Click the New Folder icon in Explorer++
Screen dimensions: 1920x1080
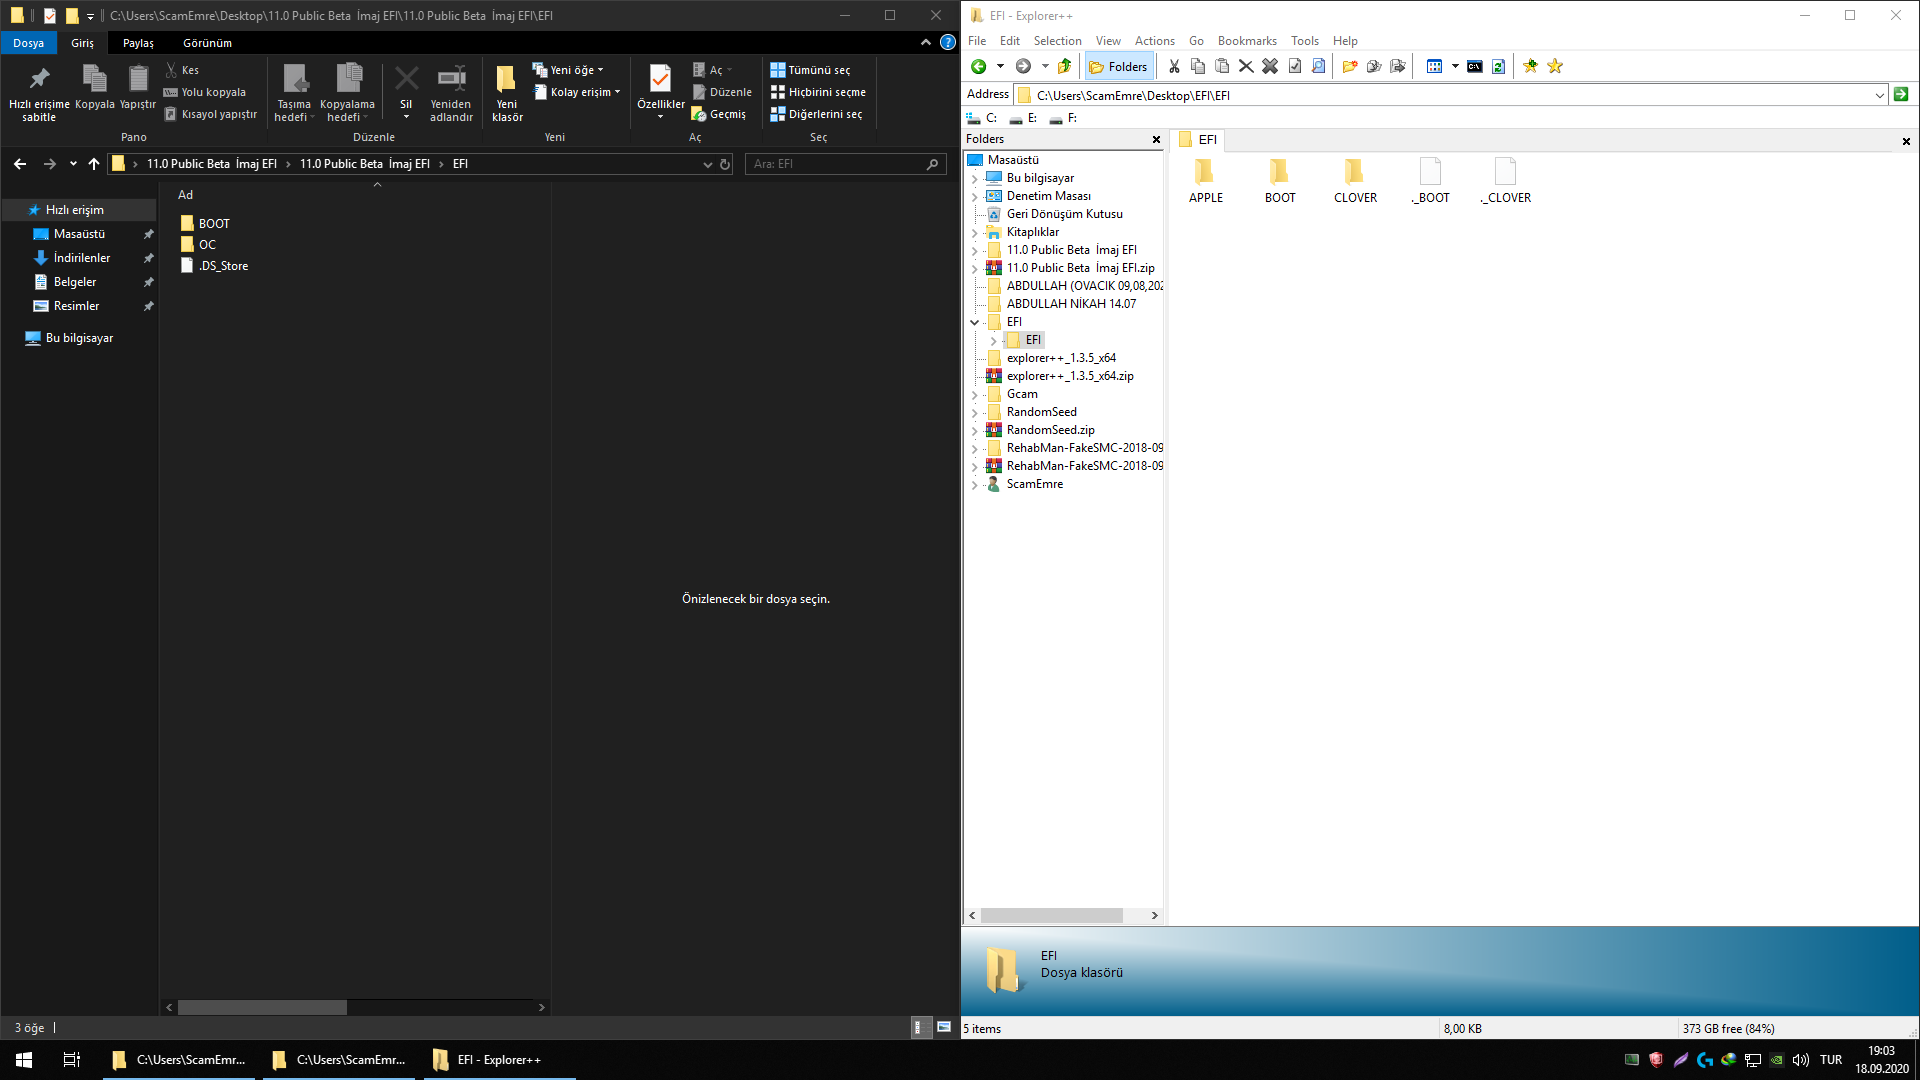pos(1350,66)
